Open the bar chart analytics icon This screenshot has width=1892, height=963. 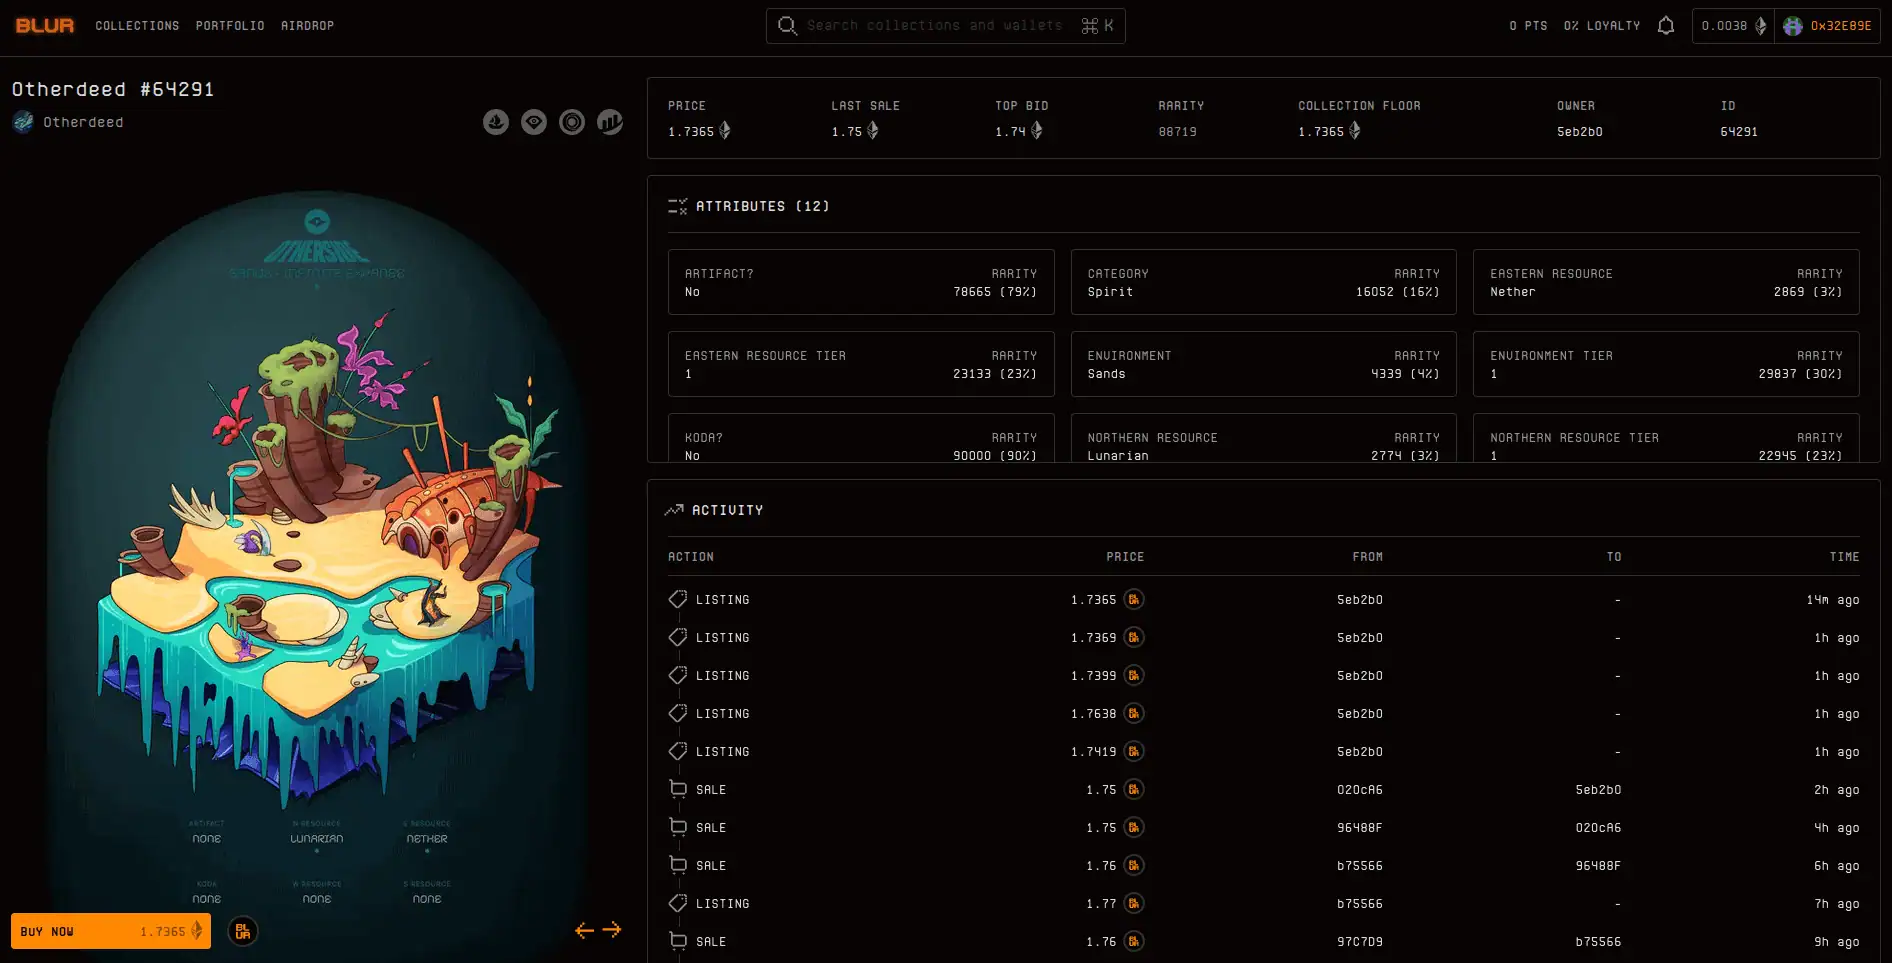[610, 122]
